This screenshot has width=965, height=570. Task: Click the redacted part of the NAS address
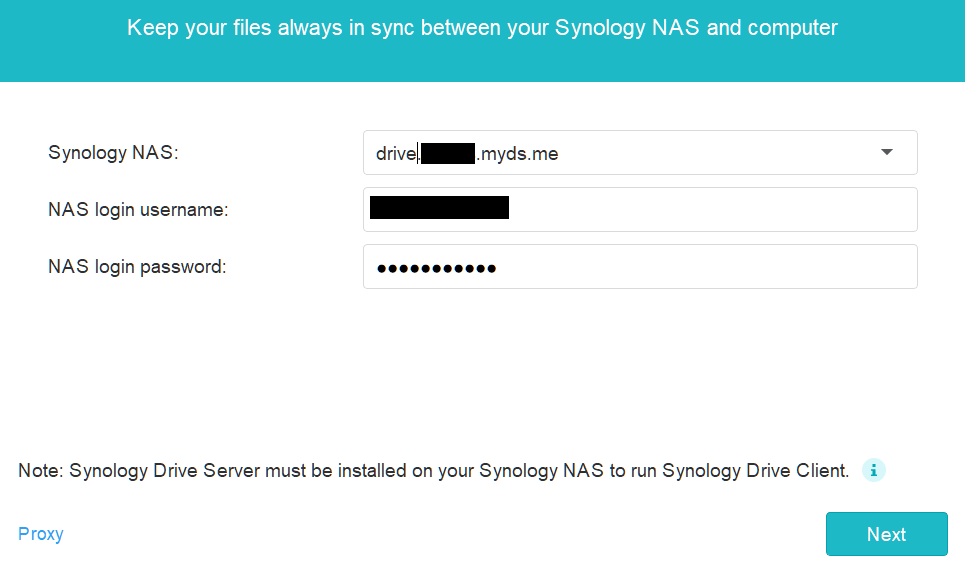(447, 153)
